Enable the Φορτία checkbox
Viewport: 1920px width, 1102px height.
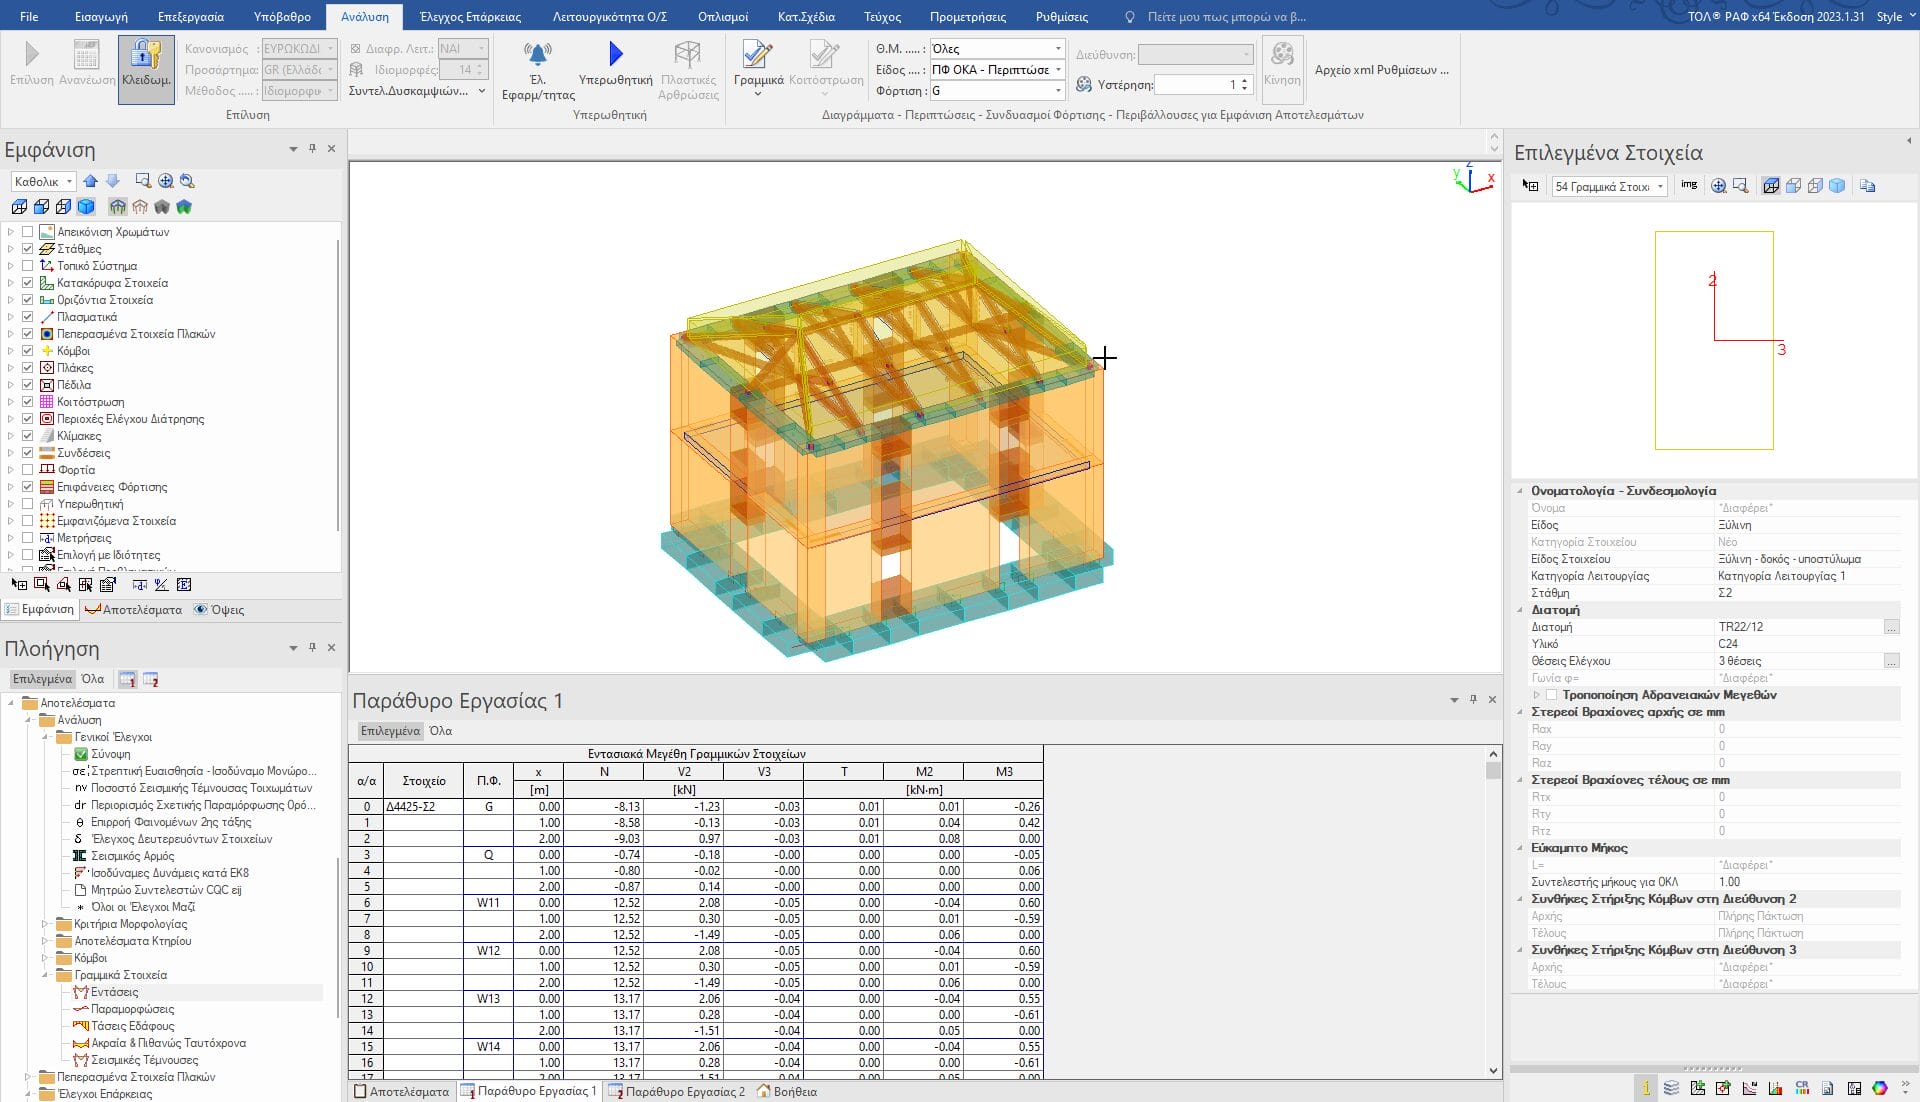(28, 470)
